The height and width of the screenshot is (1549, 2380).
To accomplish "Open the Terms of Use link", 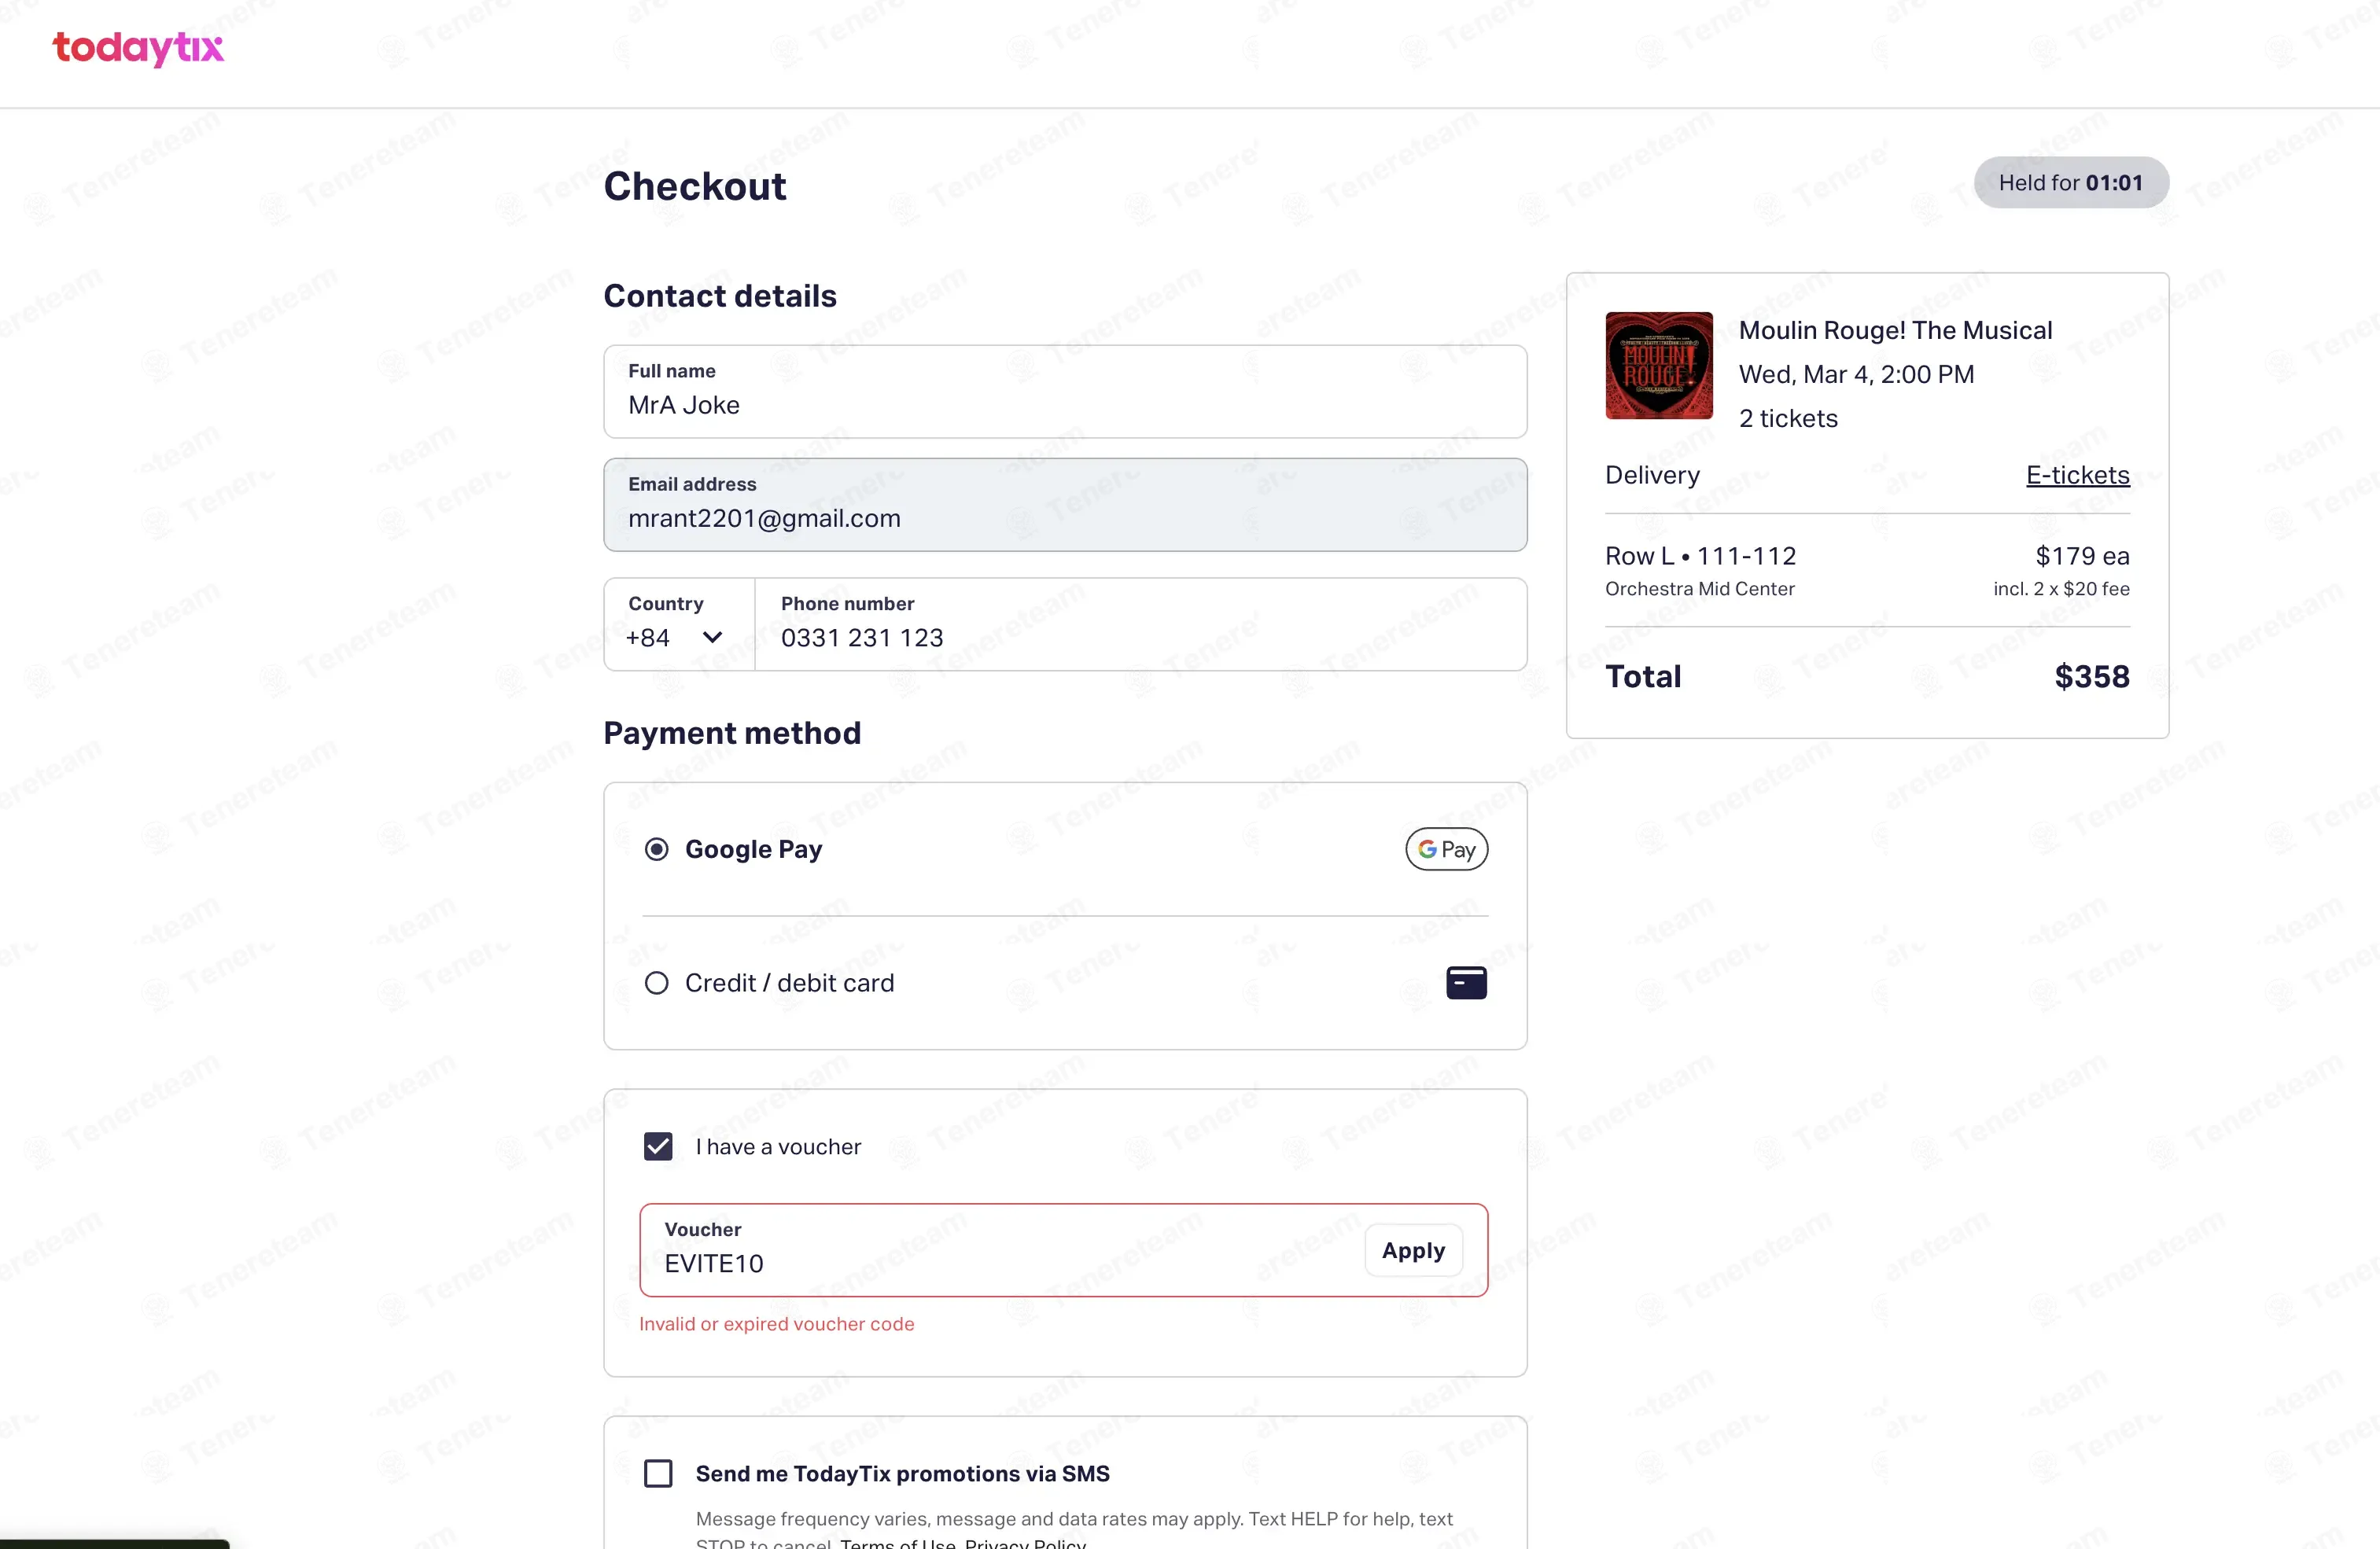I will pyautogui.click(x=897, y=1542).
